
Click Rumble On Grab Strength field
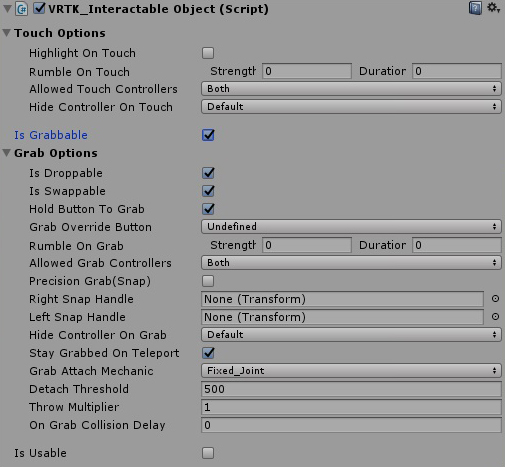pos(307,245)
